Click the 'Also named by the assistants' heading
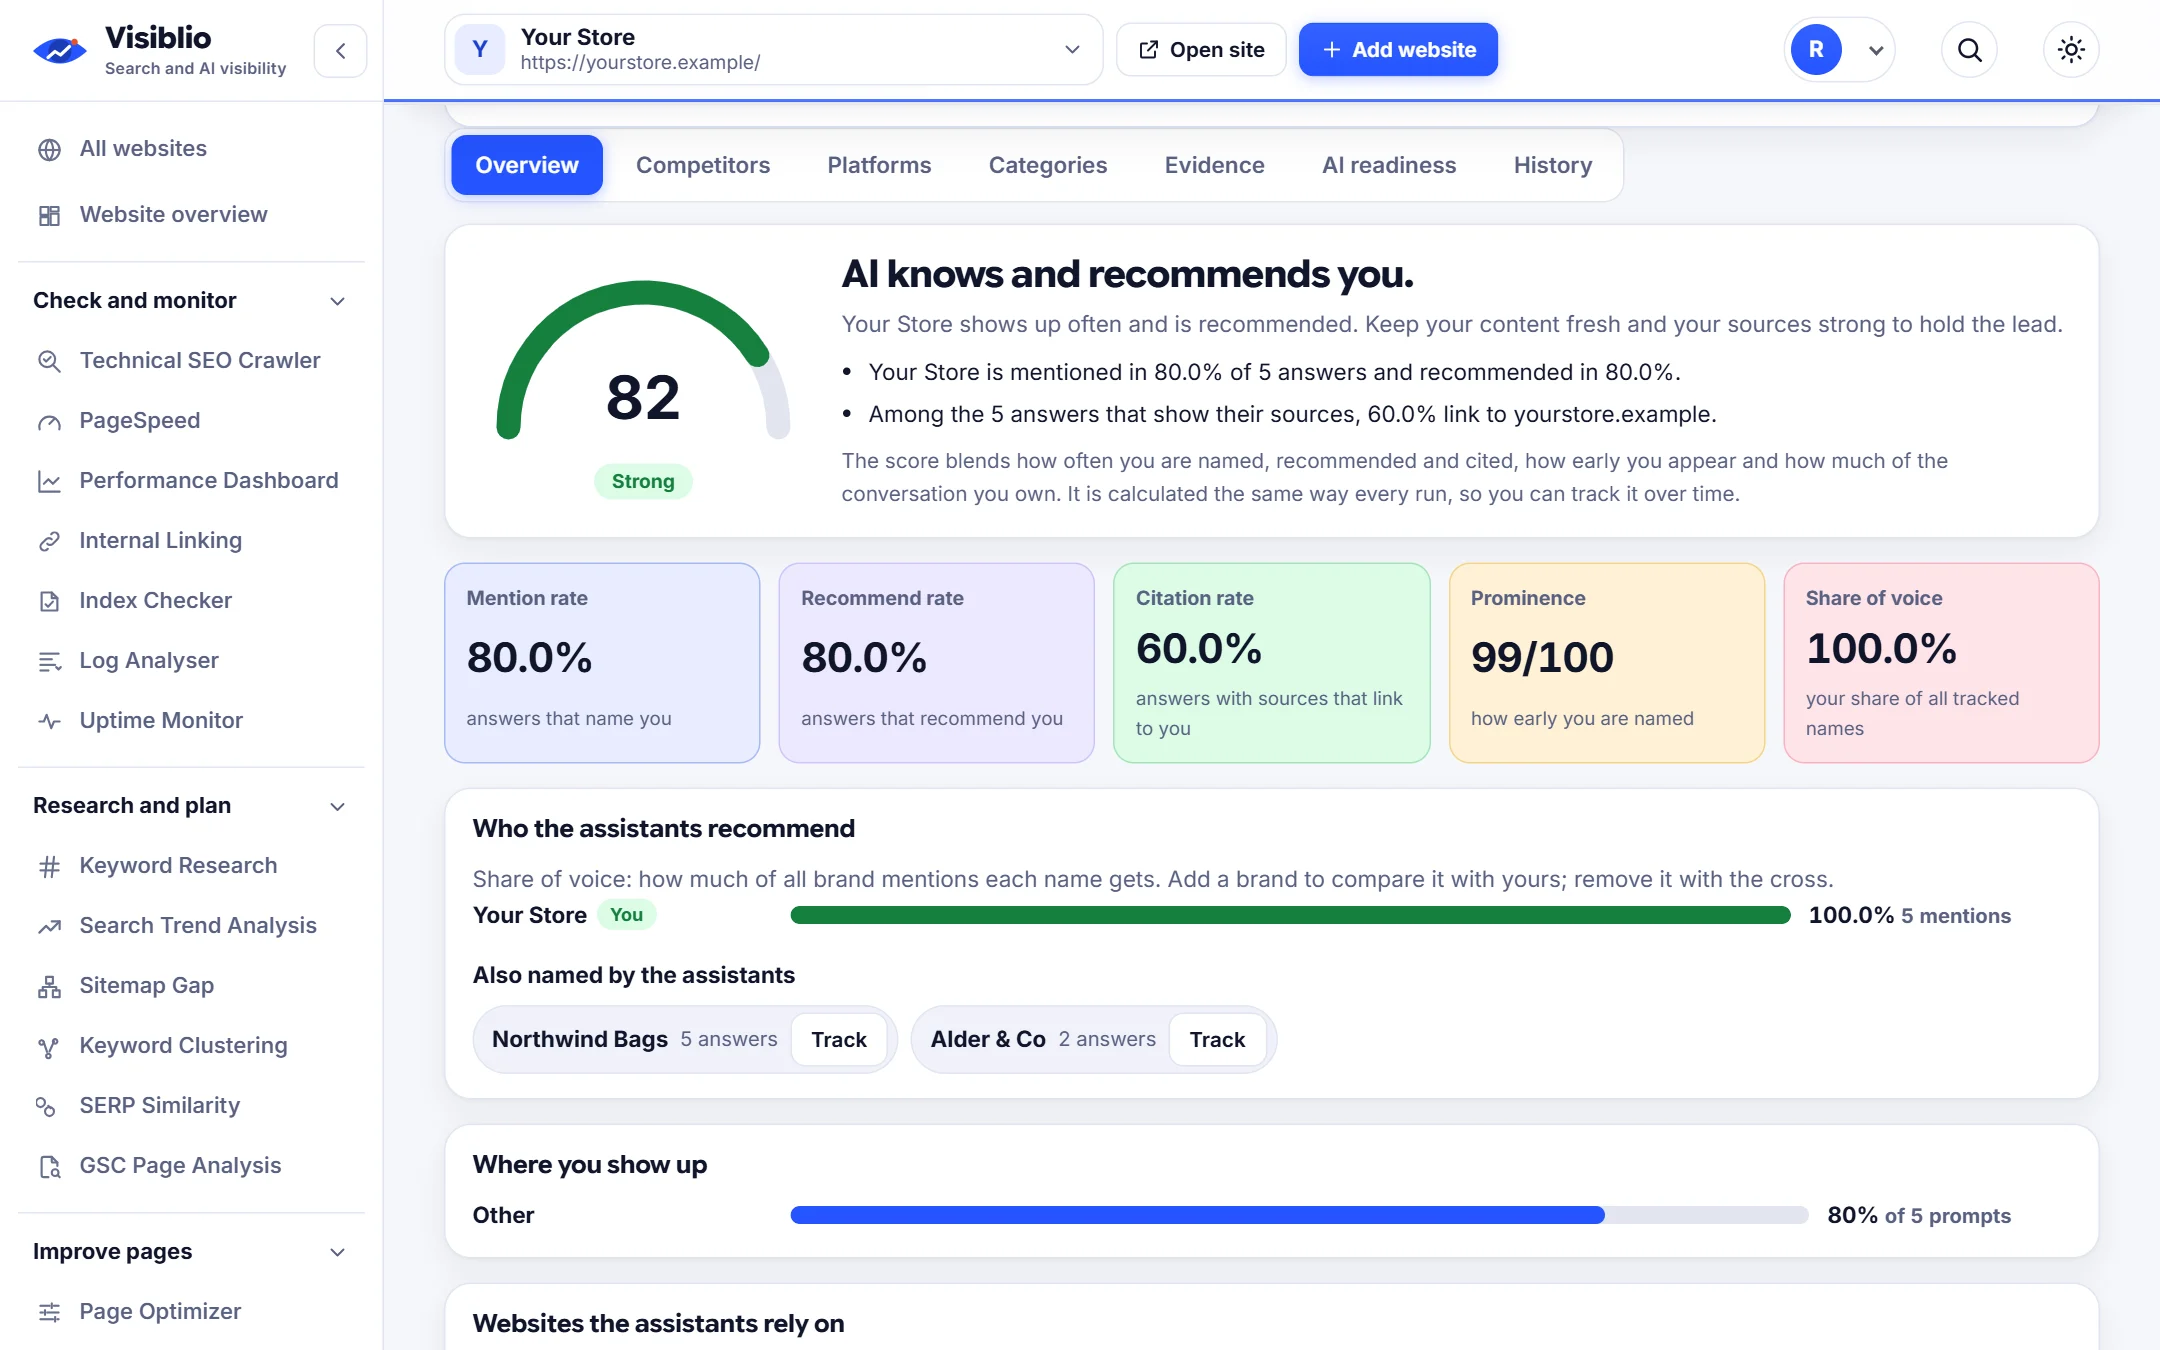This screenshot has height=1350, width=2160. (x=634, y=975)
